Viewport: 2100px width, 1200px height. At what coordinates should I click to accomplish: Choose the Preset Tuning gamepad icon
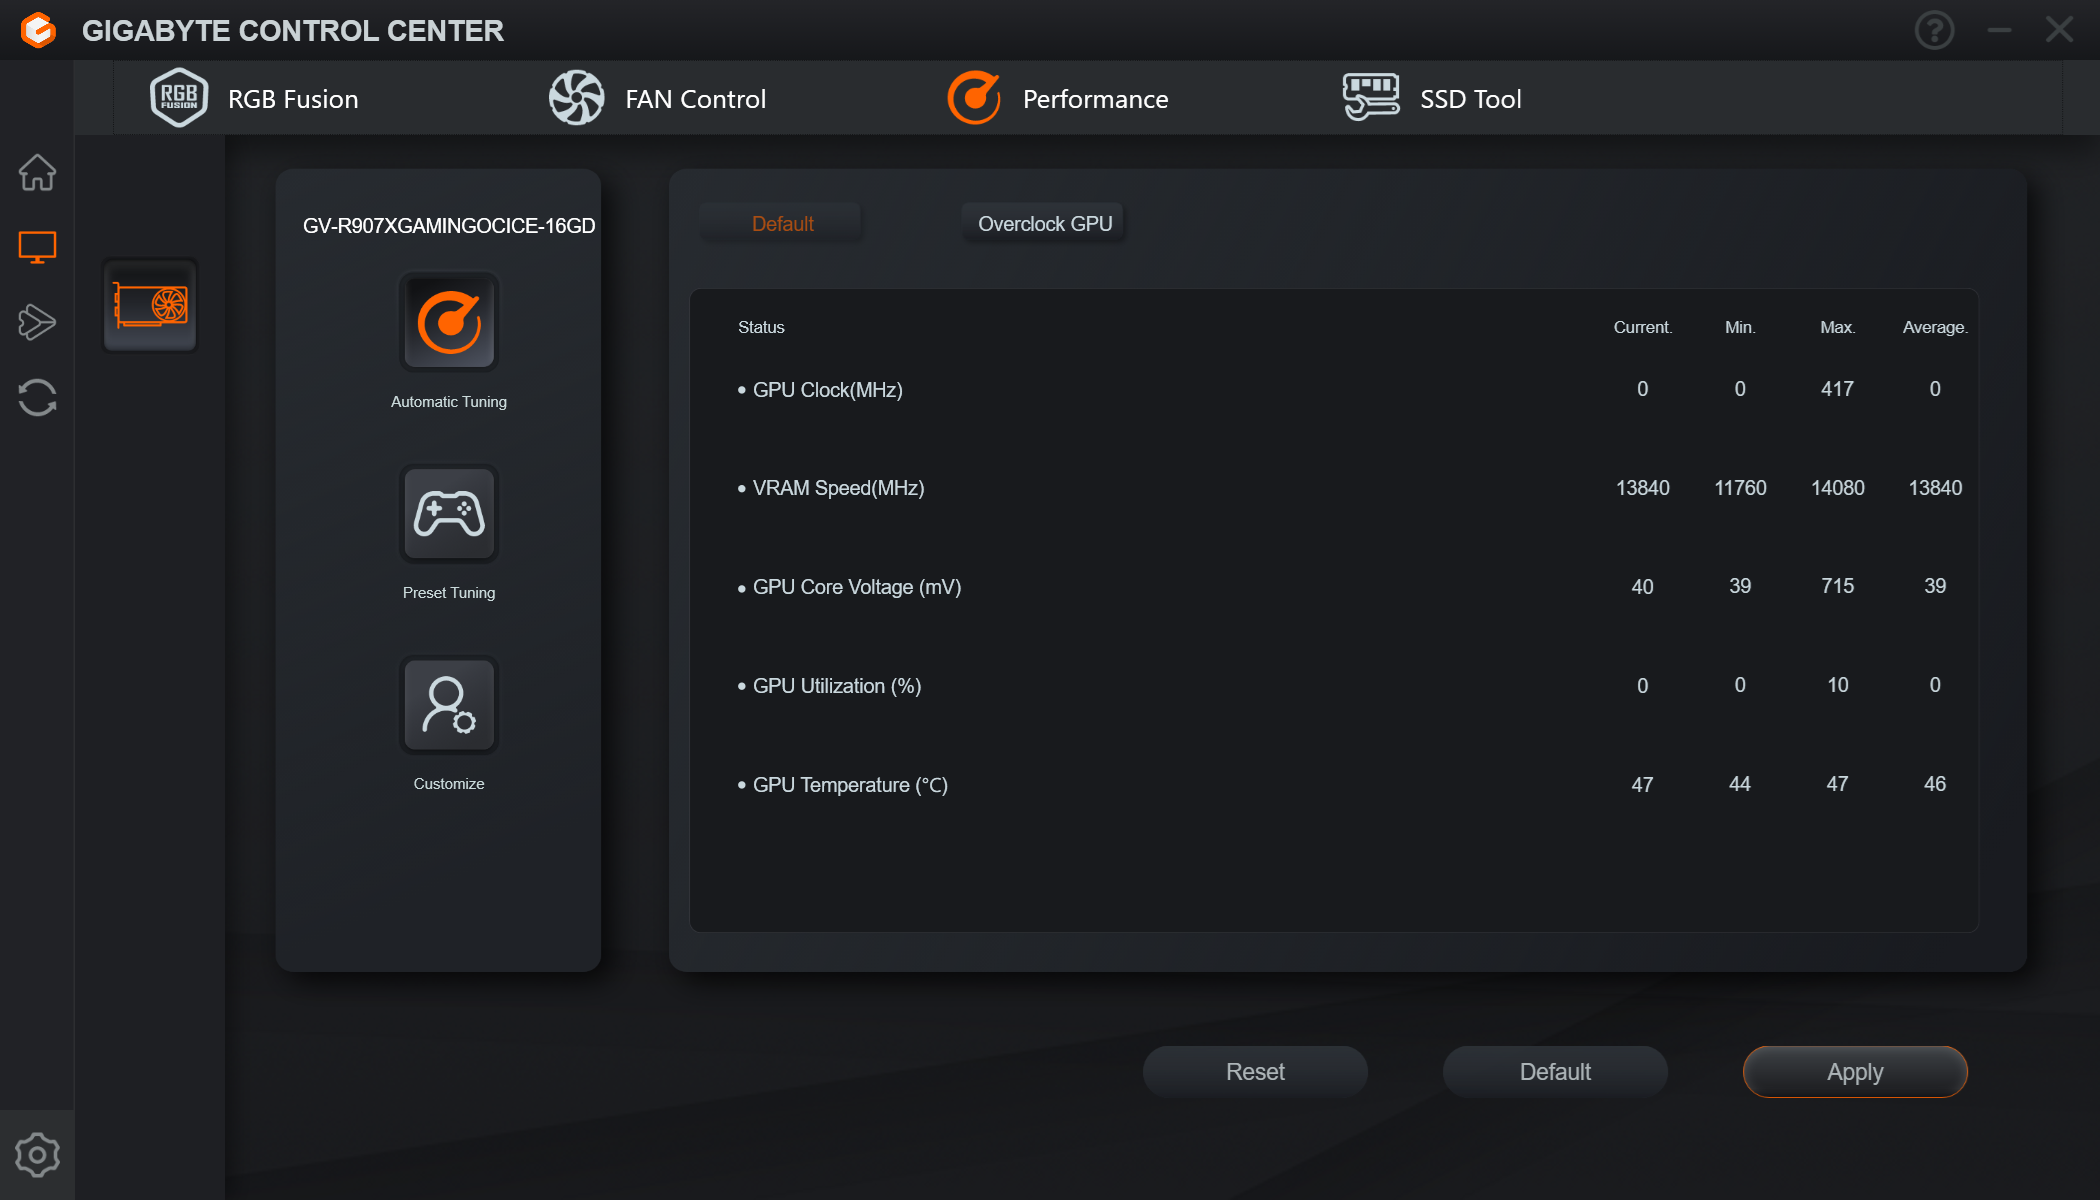(449, 514)
